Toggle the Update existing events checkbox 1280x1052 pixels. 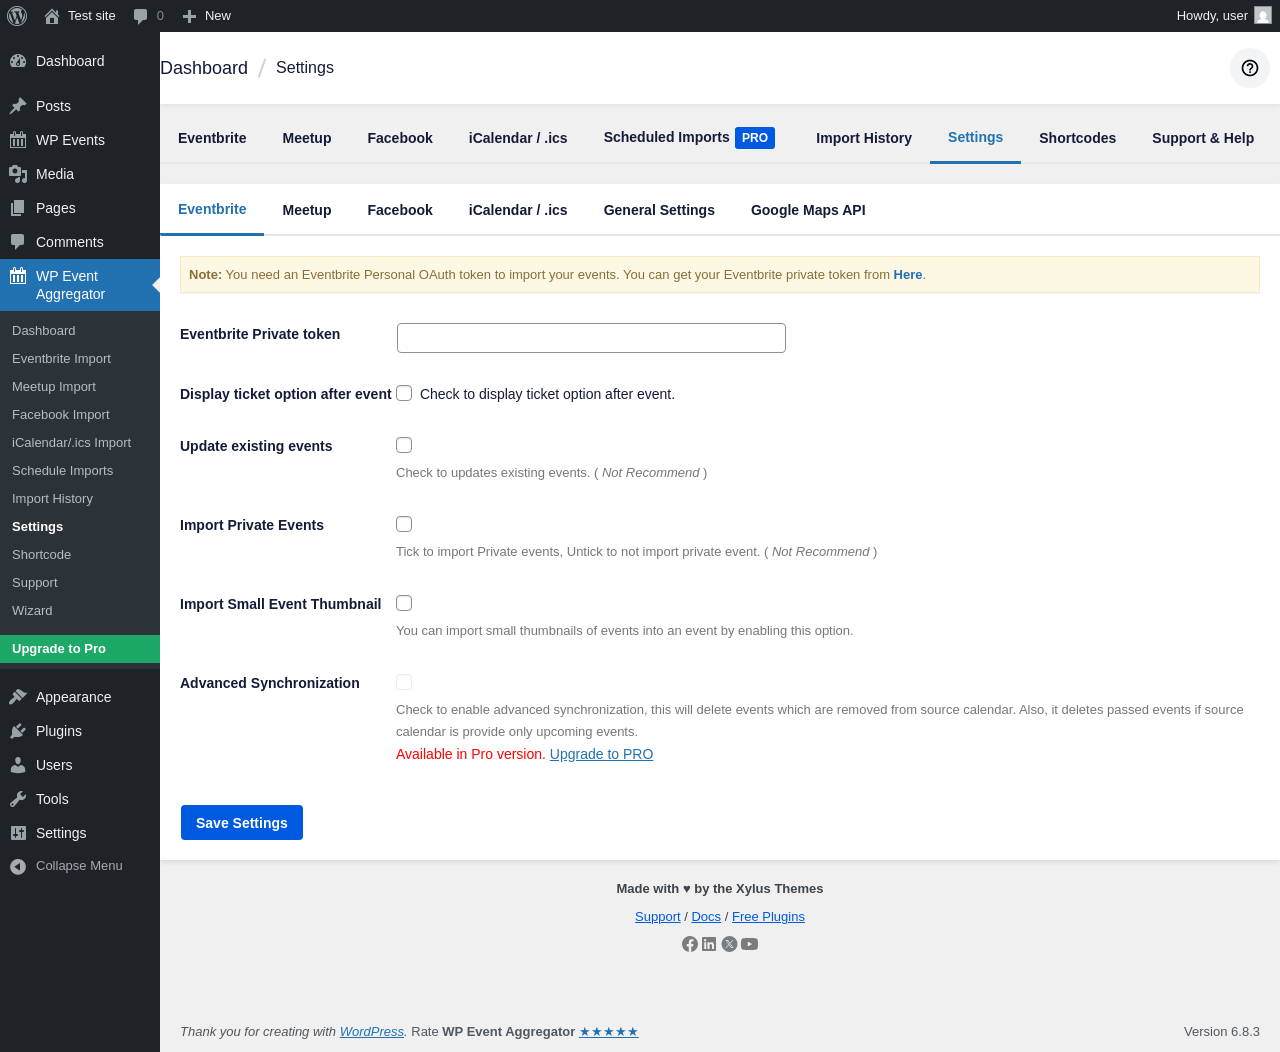(x=404, y=445)
